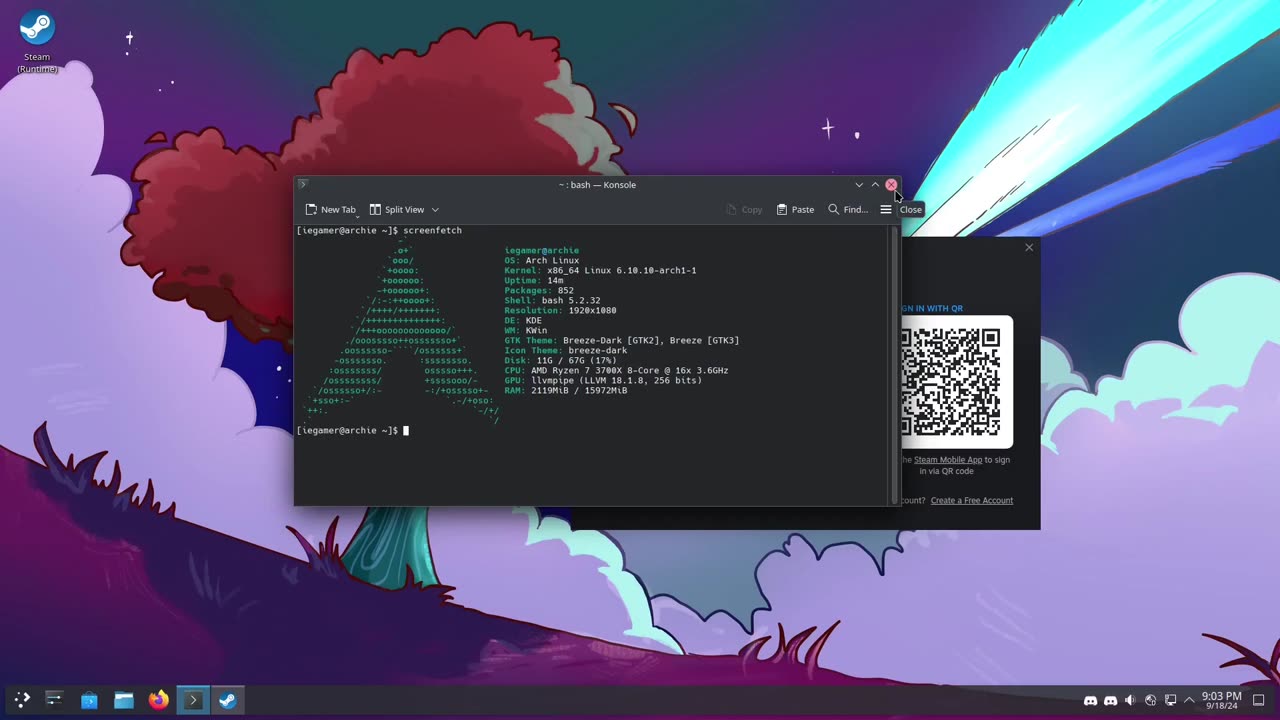Open the 9:03 PM clock calendar
1280x720 pixels.
(1221, 700)
